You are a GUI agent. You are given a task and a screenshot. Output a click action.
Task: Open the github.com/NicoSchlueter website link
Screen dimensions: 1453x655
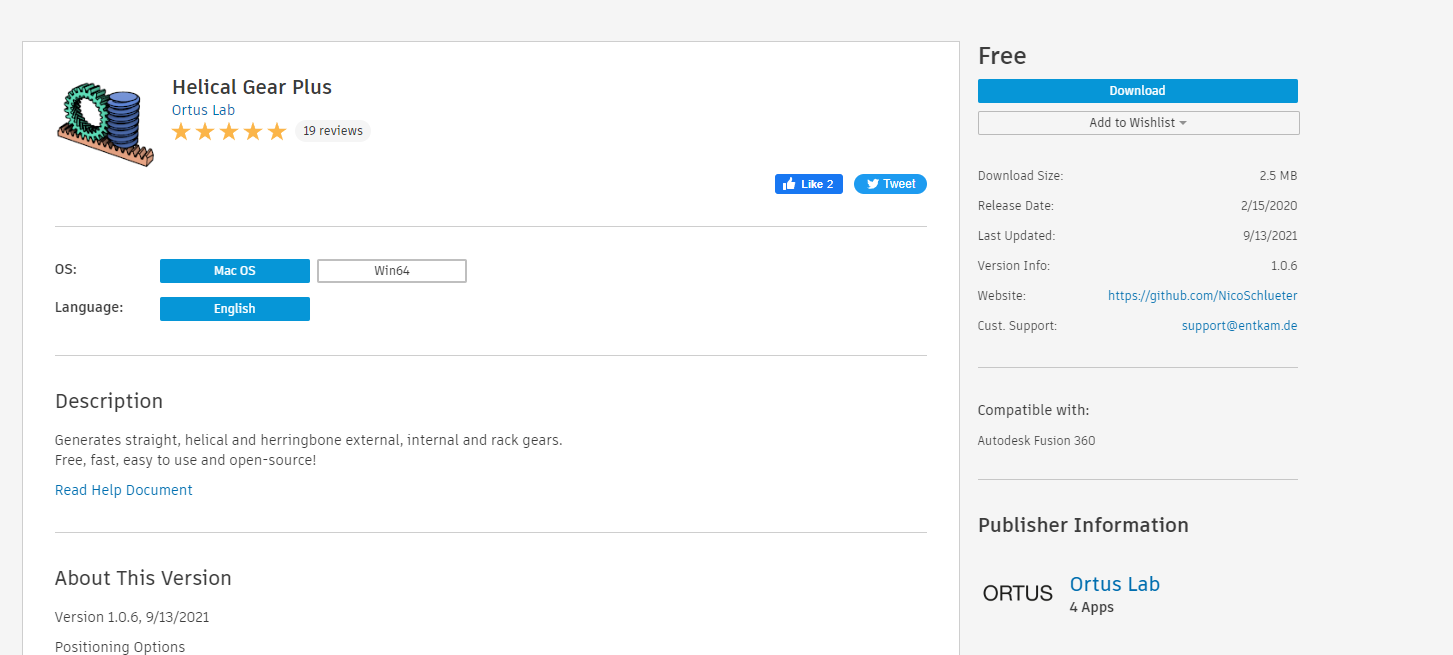(1203, 296)
